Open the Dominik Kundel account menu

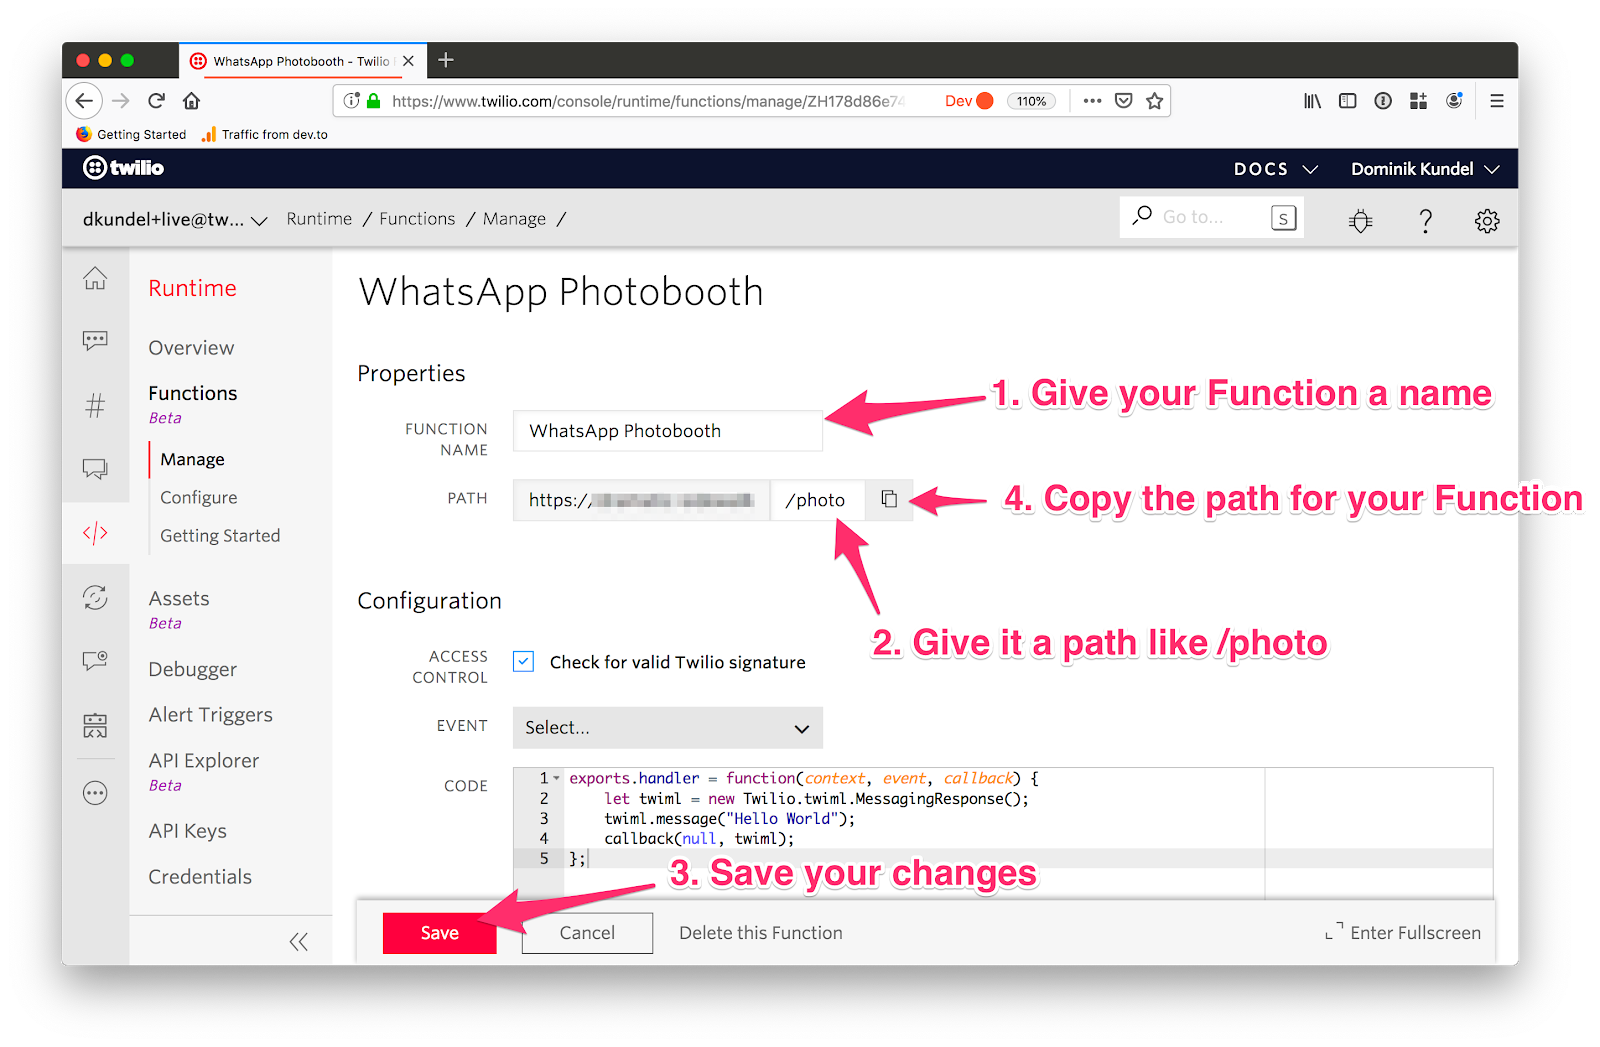click(x=1425, y=169)
